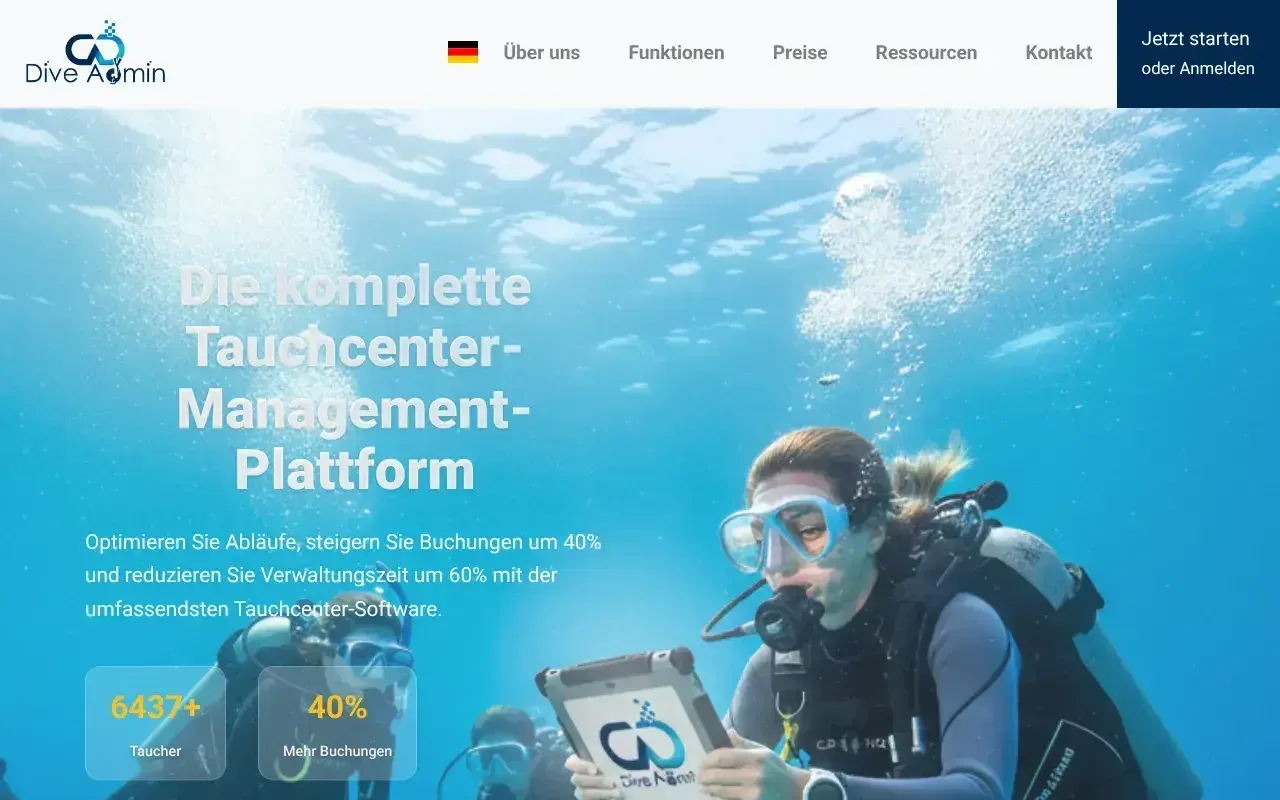This screenshot has height=800, width=1280.
Task: Select "Über uns" in the navigation
Action: tap(542, 52)
